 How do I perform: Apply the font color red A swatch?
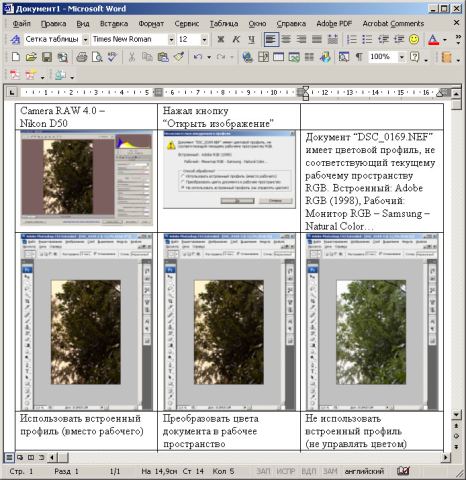433,39
